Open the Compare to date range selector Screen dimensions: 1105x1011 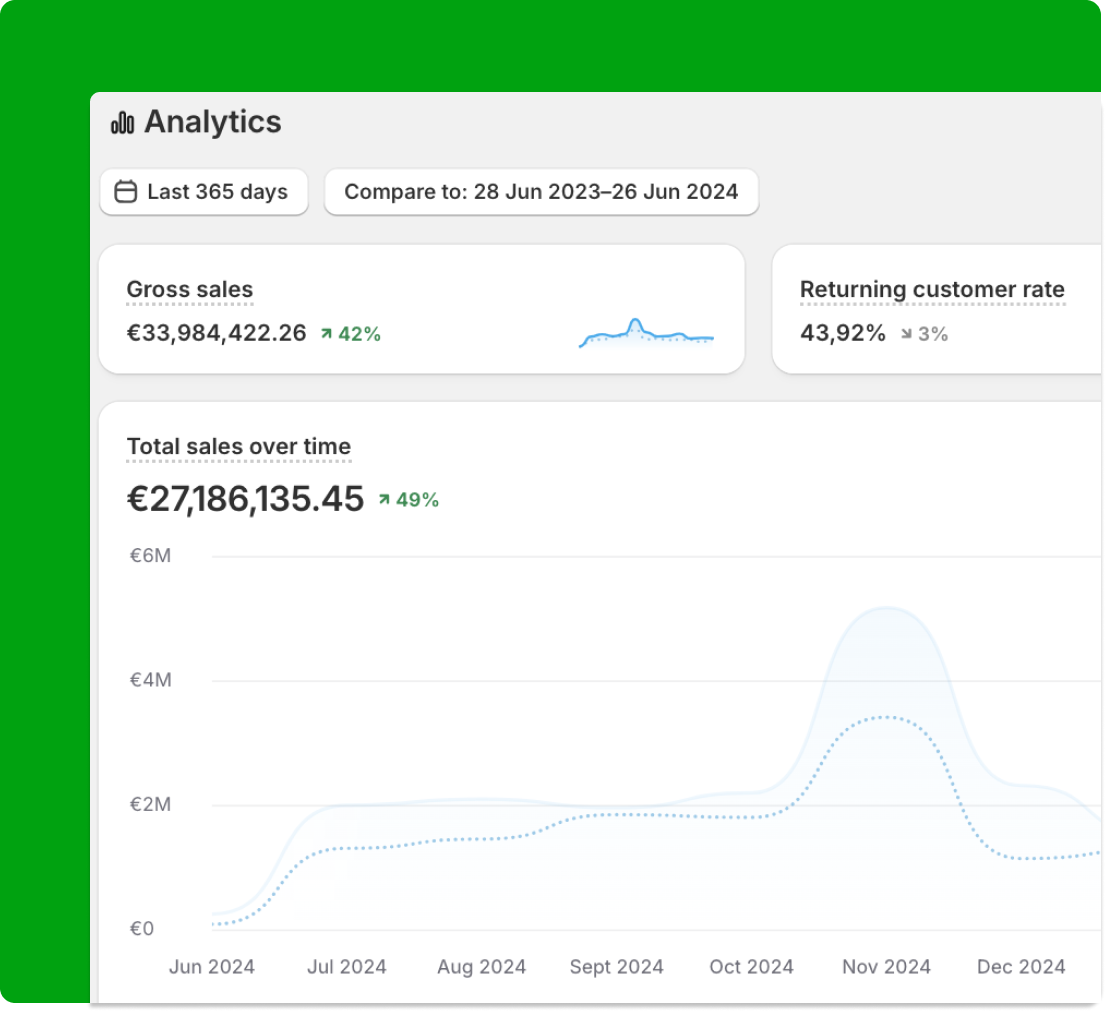pos(541,192)
